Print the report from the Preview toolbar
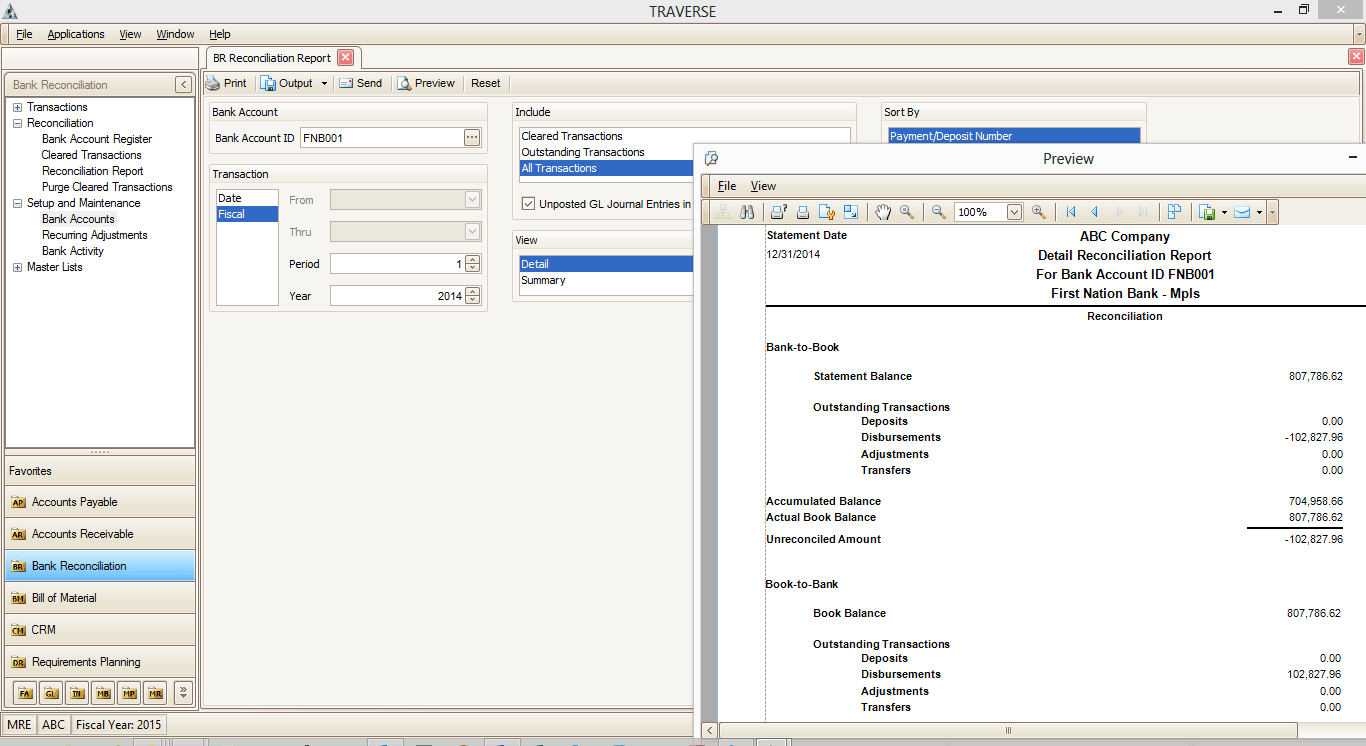The width and height of the screenshot is (1366, 746). (802, 212)
